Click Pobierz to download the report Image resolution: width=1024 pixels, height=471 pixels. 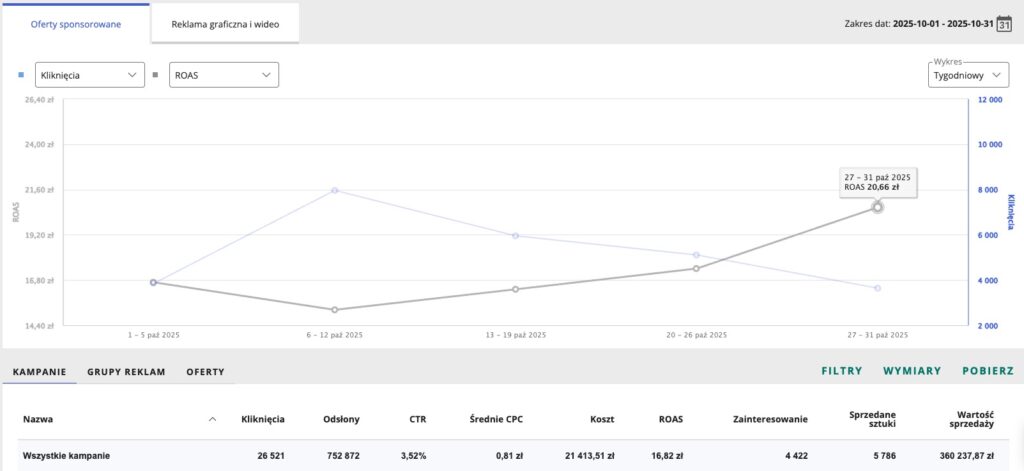coord(988,371)
